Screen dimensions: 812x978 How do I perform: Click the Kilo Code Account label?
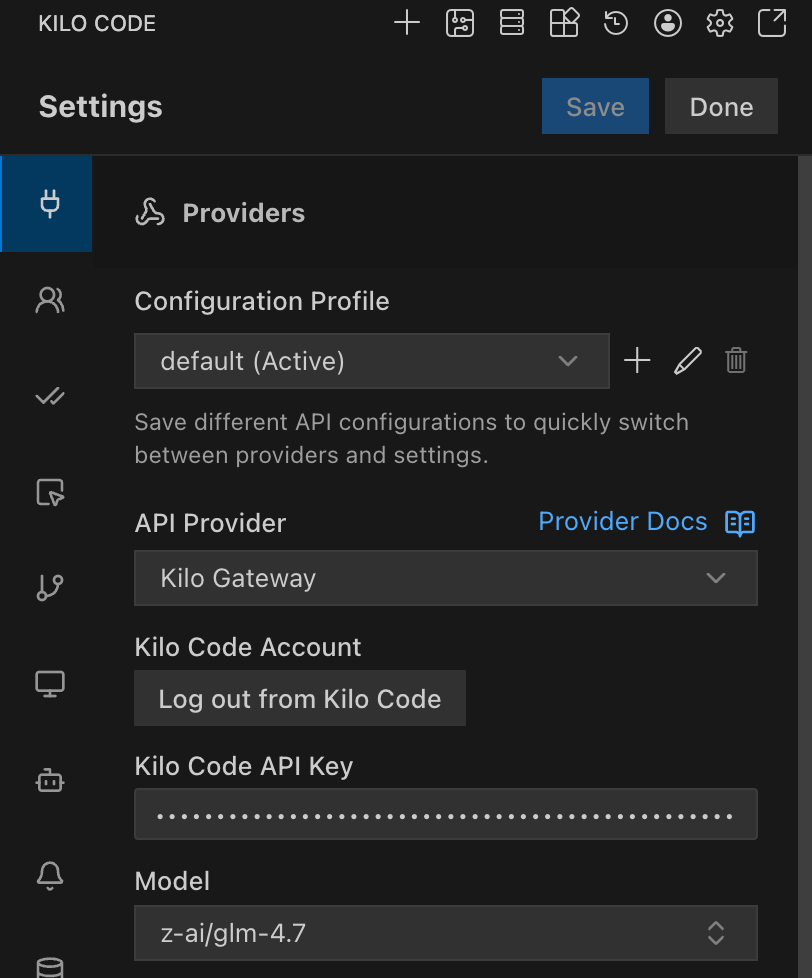248,647
